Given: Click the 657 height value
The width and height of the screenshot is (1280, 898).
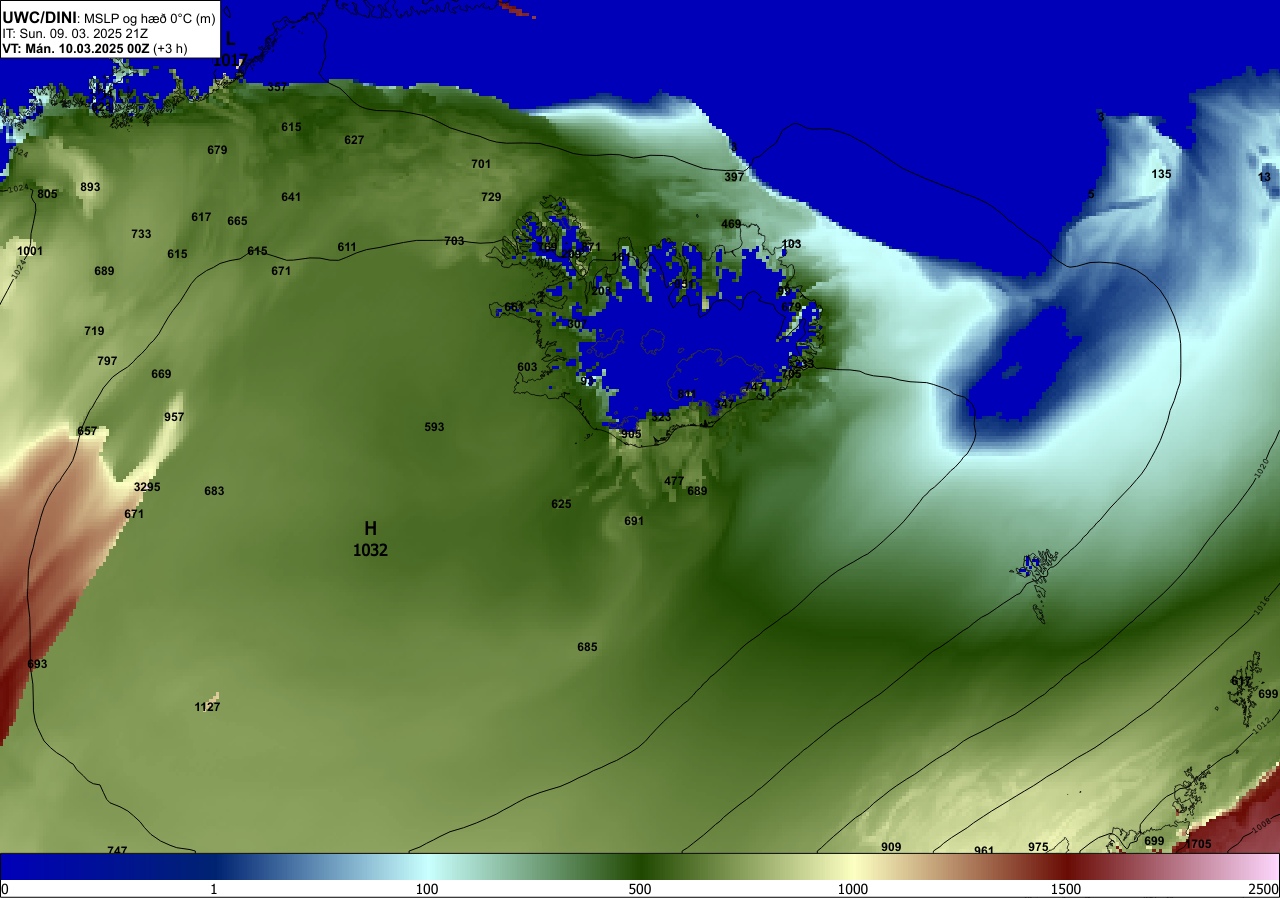Looking at the screenshot, I should [x=87, y=431].
